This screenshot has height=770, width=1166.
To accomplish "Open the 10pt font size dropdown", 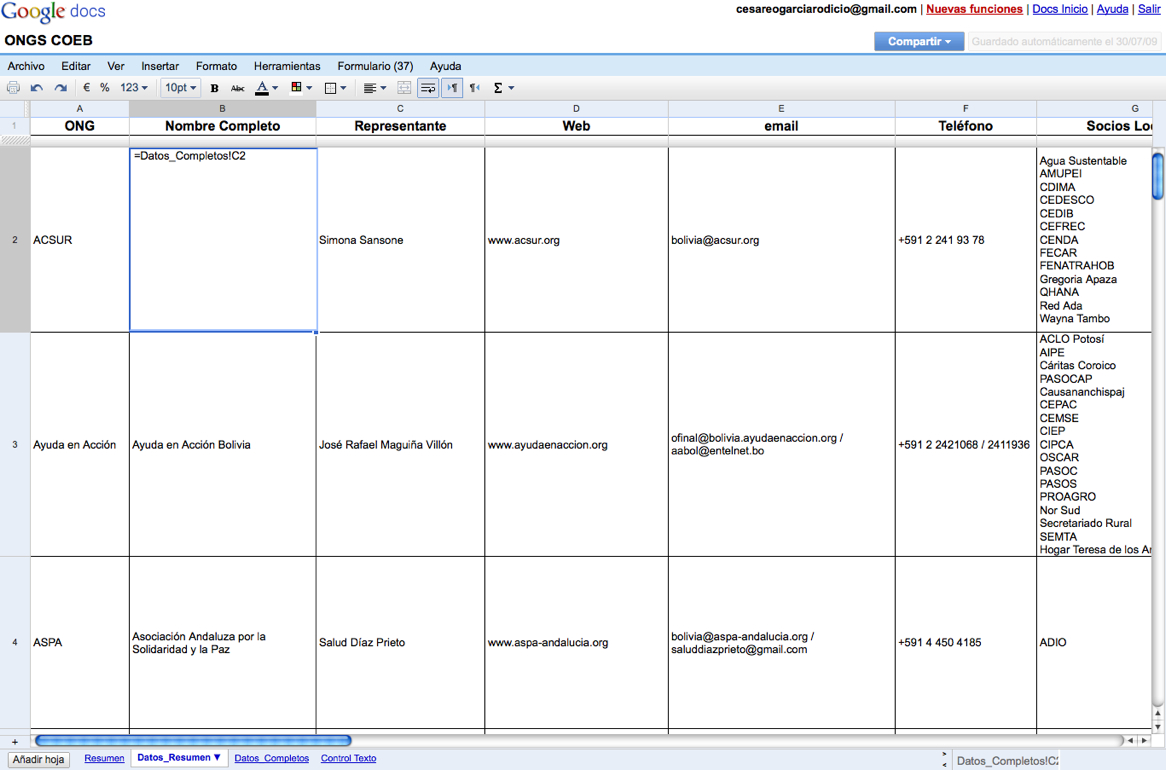I will pyautogui.click(x=181, y=88).
